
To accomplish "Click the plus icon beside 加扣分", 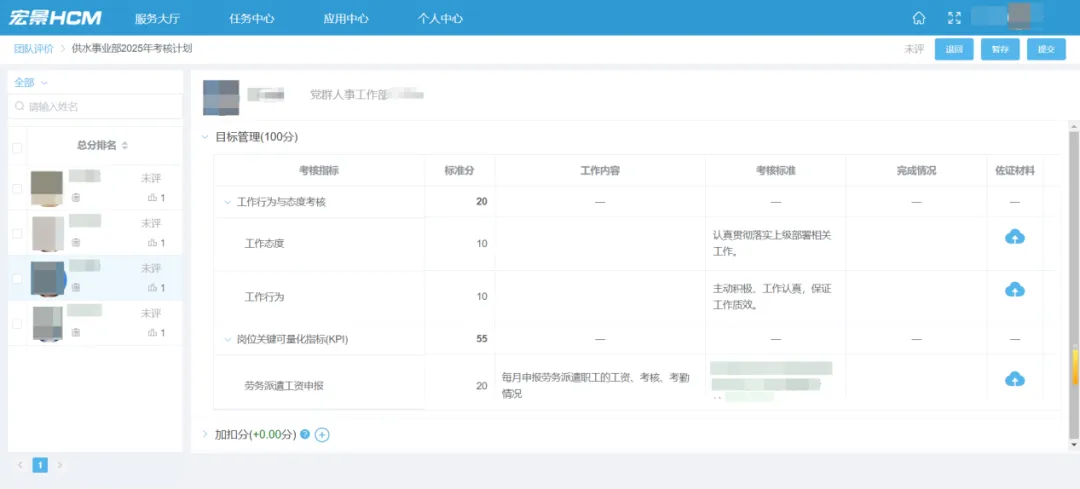I will point(322,435).
